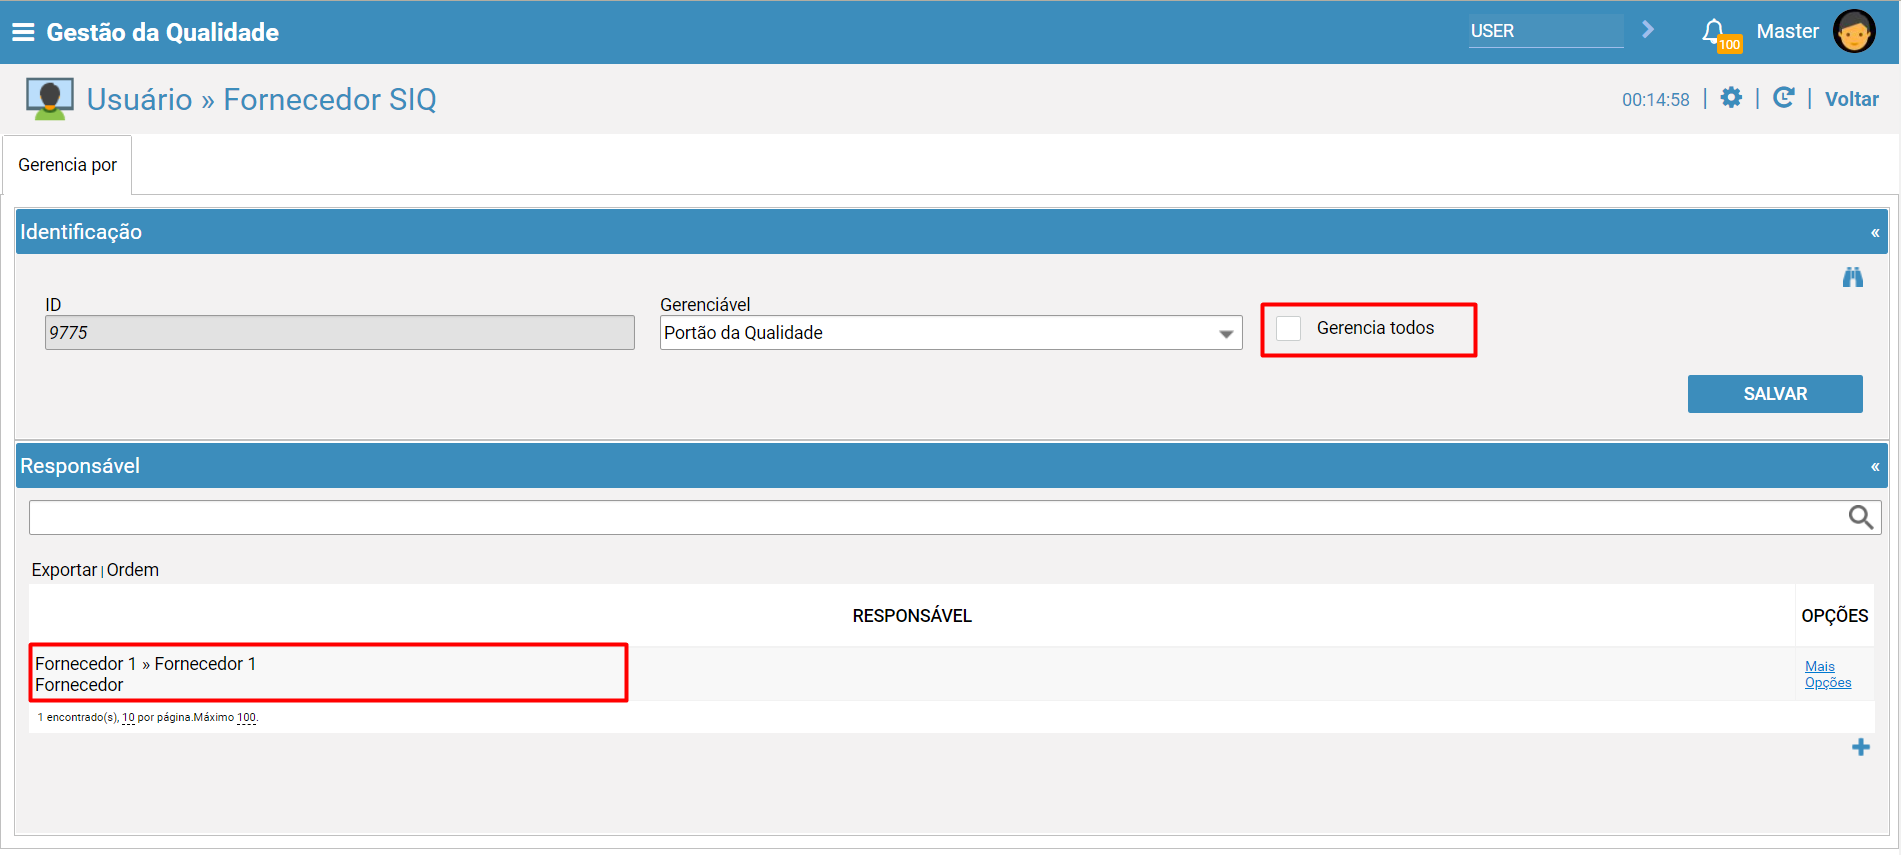Image resolution: width=1901 pixels, height=855 pixels.
Task: Click the user monitor icon beside title
Action: coord(49,99)
